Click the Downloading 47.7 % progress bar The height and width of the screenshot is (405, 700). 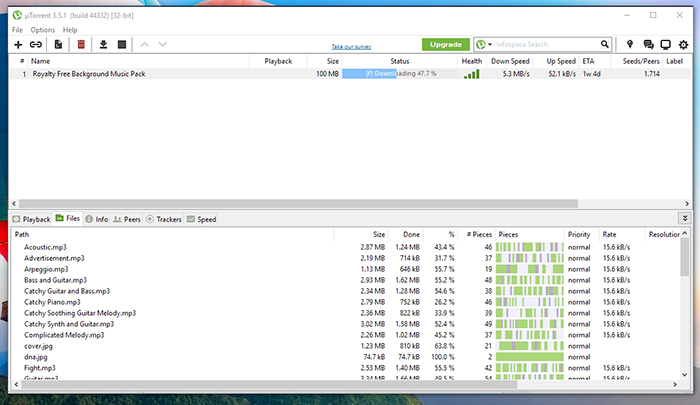tap(400, 74)
